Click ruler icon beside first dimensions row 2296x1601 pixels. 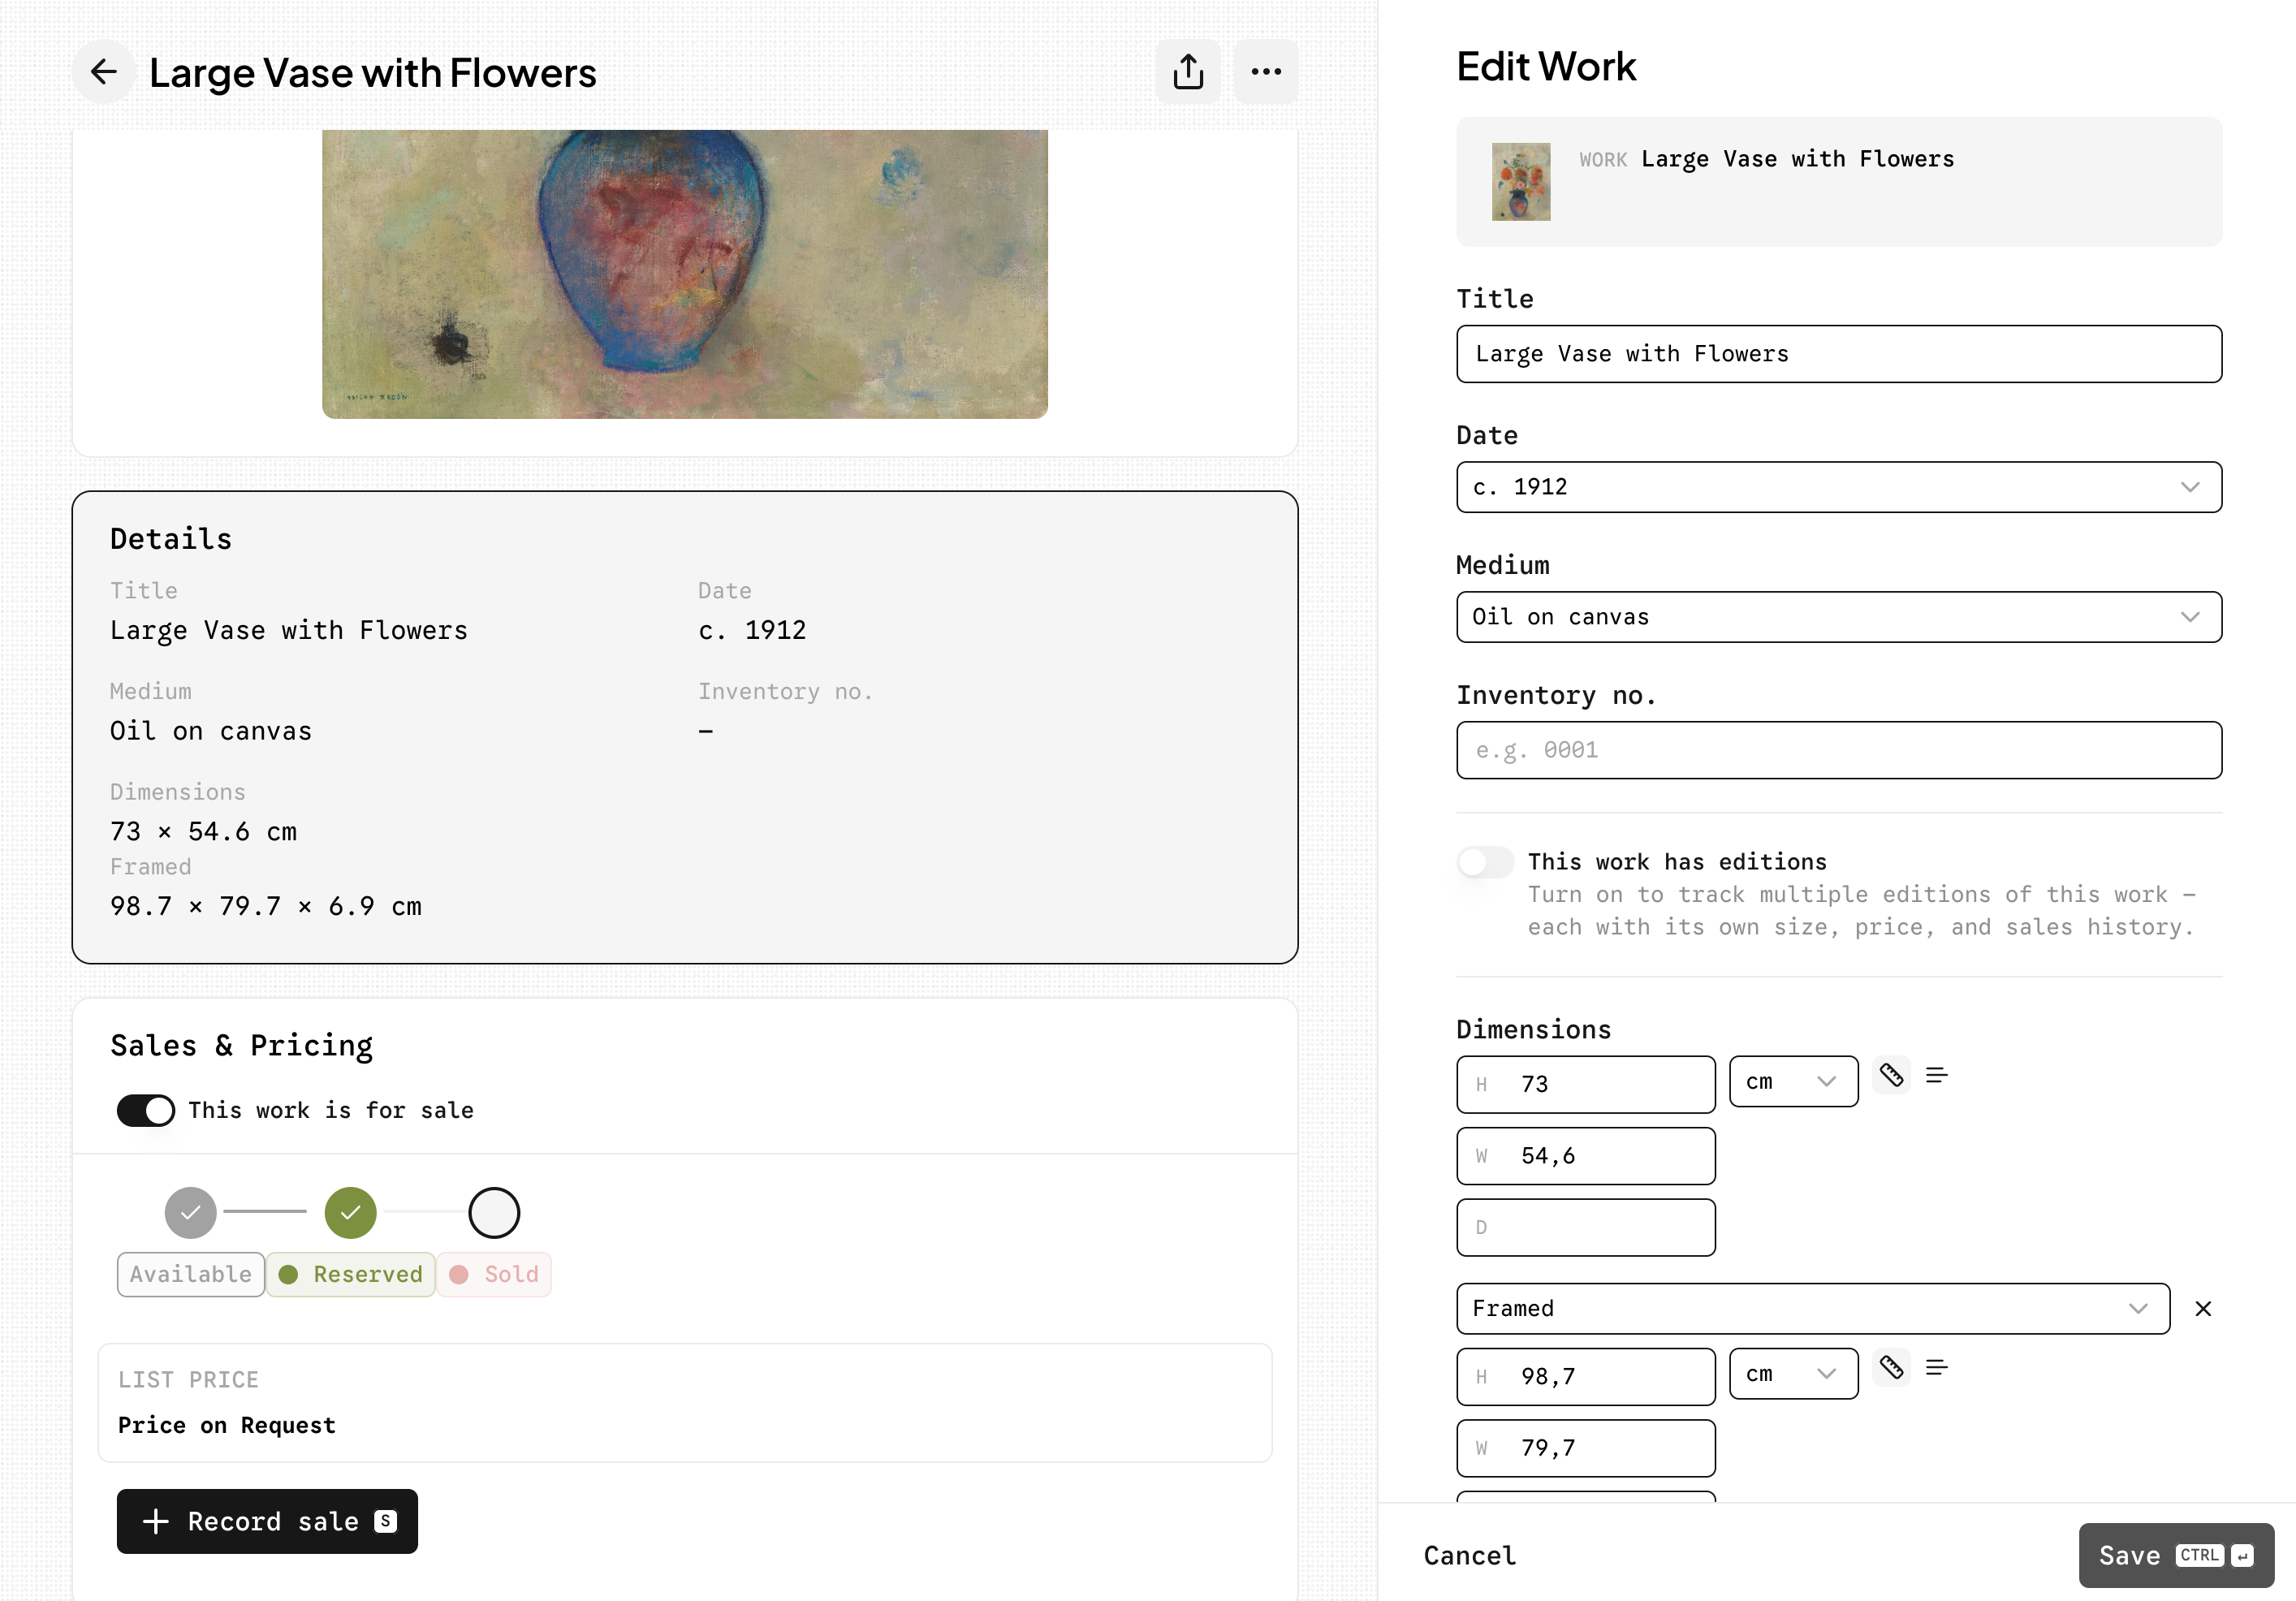[x=1890, y=1075]
